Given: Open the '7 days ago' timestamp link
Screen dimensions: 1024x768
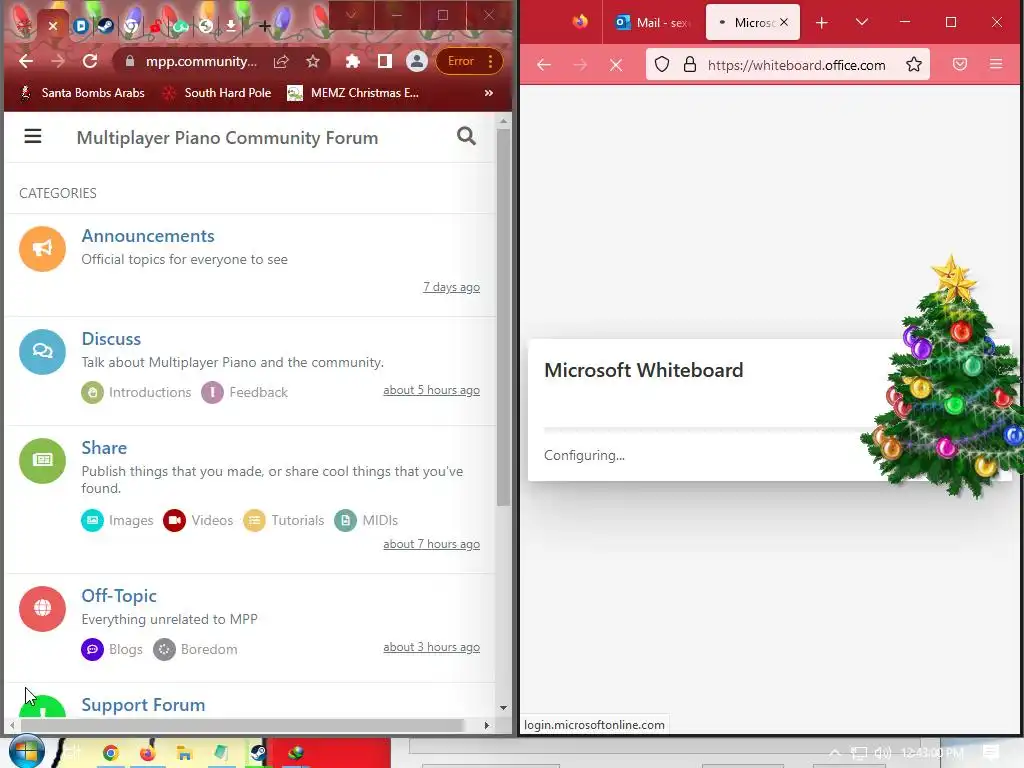Looking at the screenshot, I should point(451,287).
